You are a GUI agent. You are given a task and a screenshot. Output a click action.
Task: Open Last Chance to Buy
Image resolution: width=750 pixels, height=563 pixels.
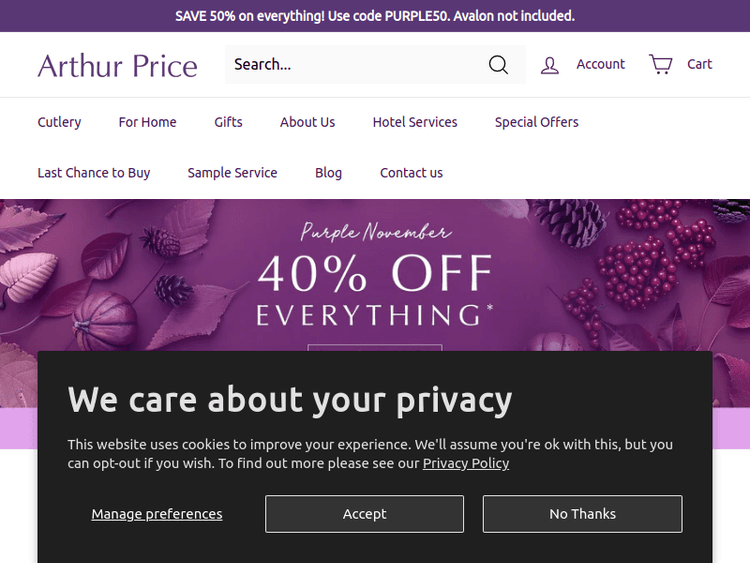pos(94,173)
